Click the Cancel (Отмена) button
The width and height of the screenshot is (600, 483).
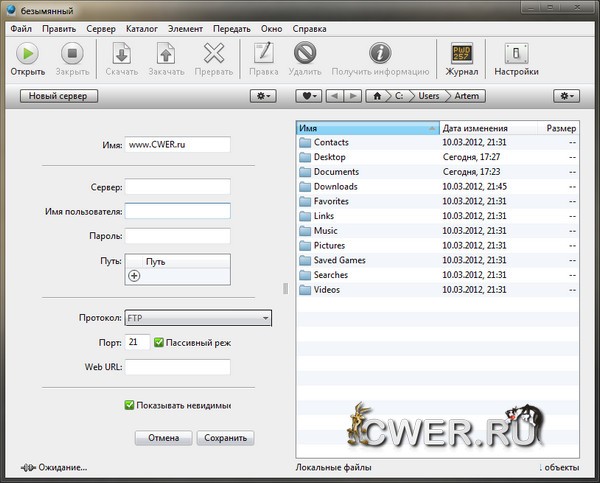click(x=163, y=438)
